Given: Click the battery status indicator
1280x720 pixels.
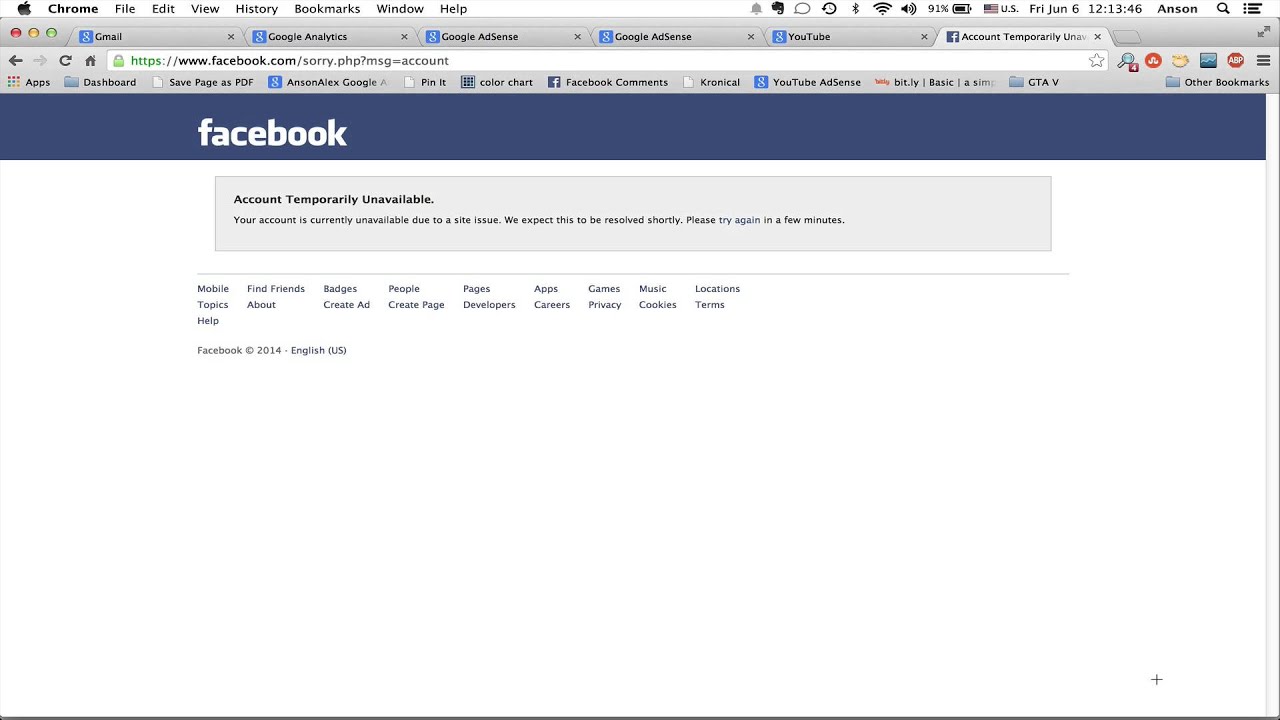Looking at the screenshot, I should coord(949,8).
